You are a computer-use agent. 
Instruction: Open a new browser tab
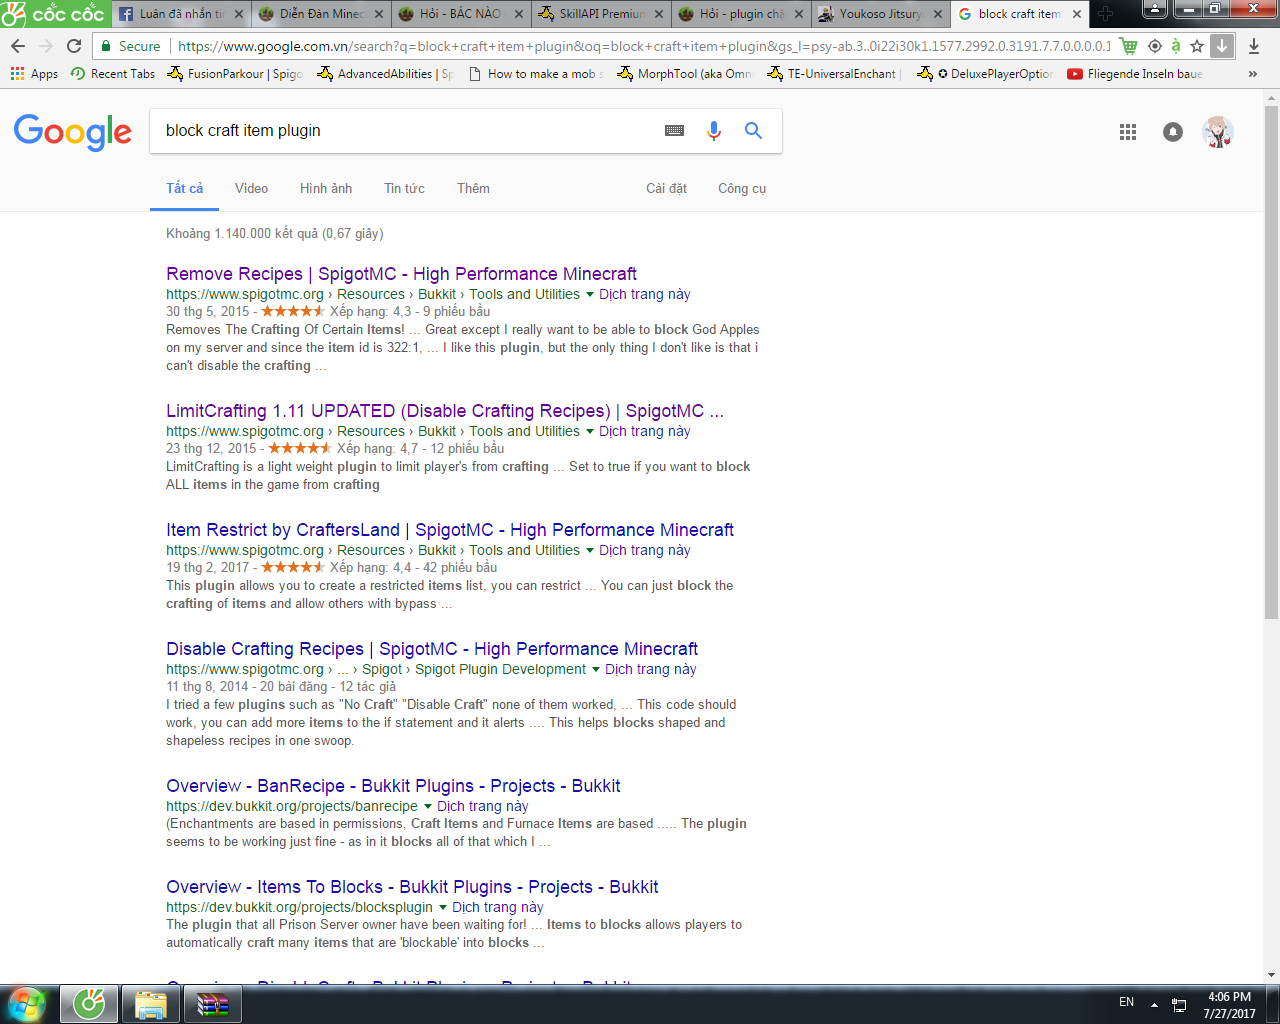(1105, 14)
